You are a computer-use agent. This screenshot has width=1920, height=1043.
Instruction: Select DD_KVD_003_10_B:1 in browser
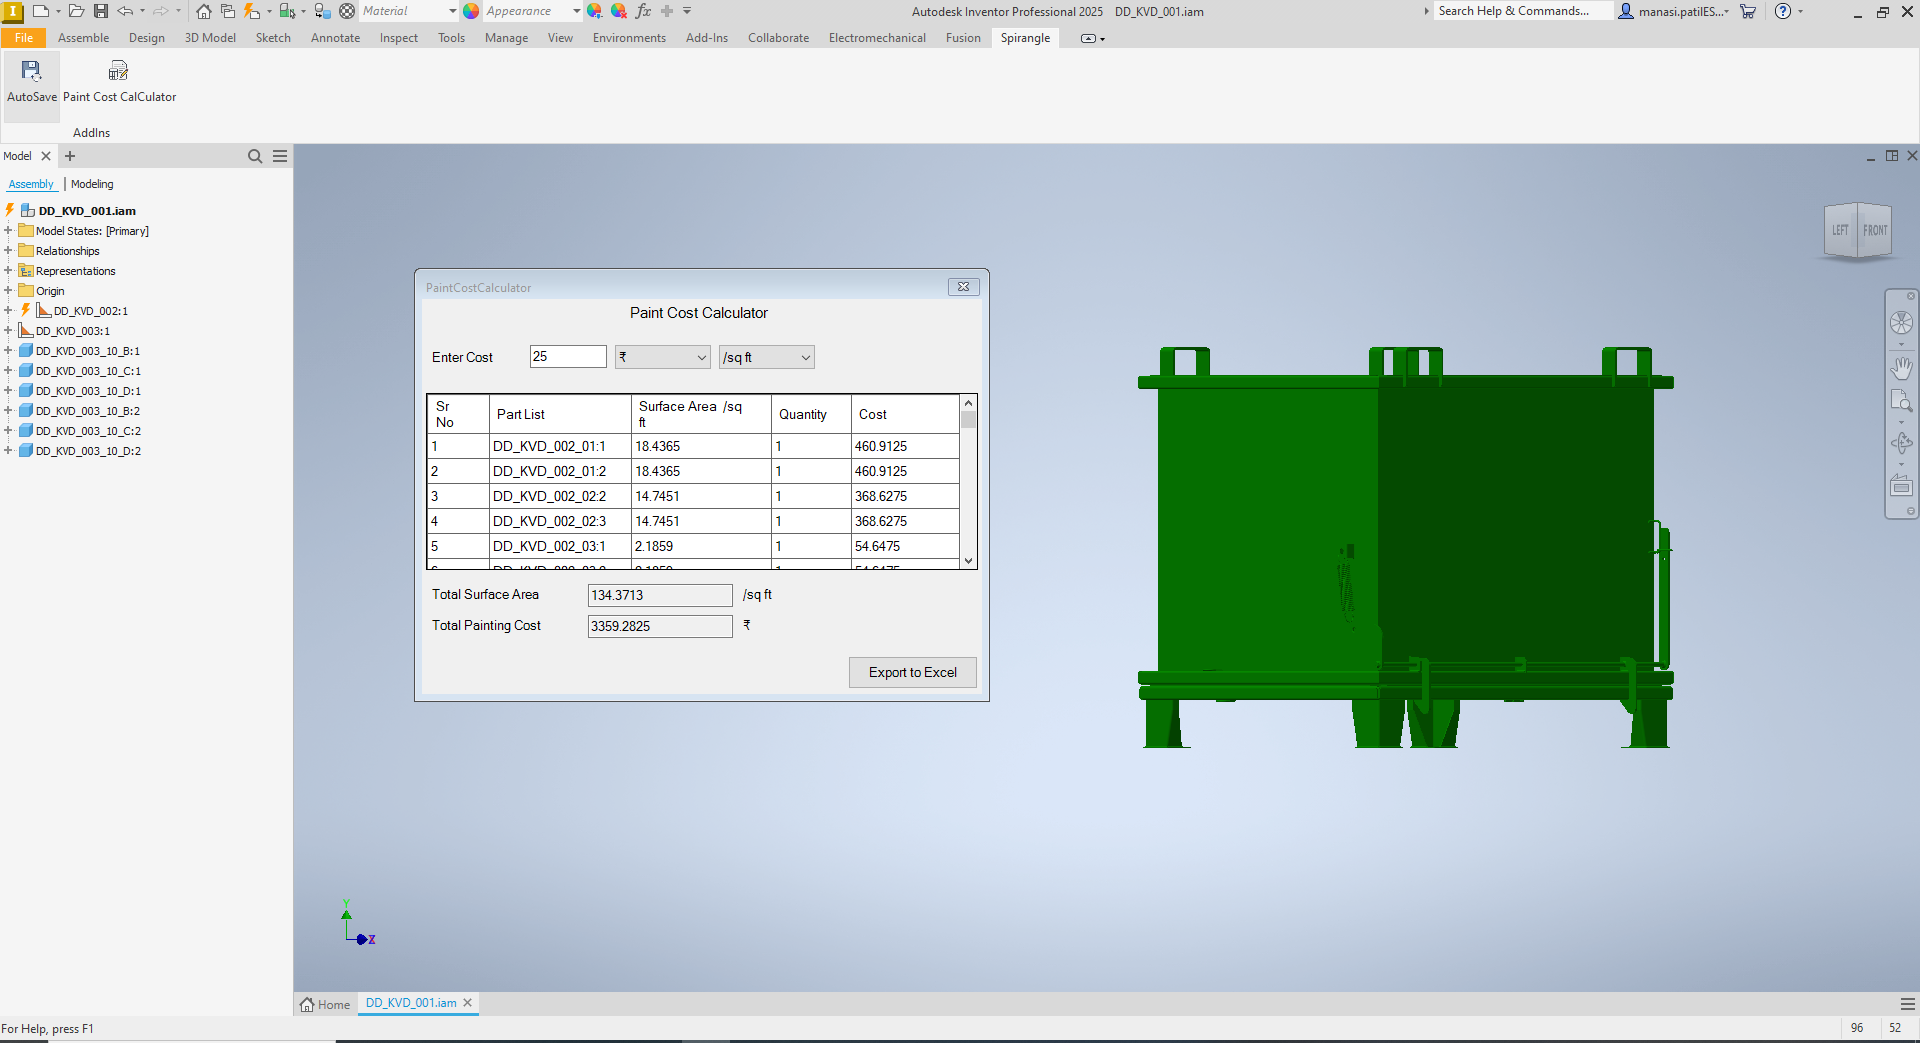[x=87, y=351]
